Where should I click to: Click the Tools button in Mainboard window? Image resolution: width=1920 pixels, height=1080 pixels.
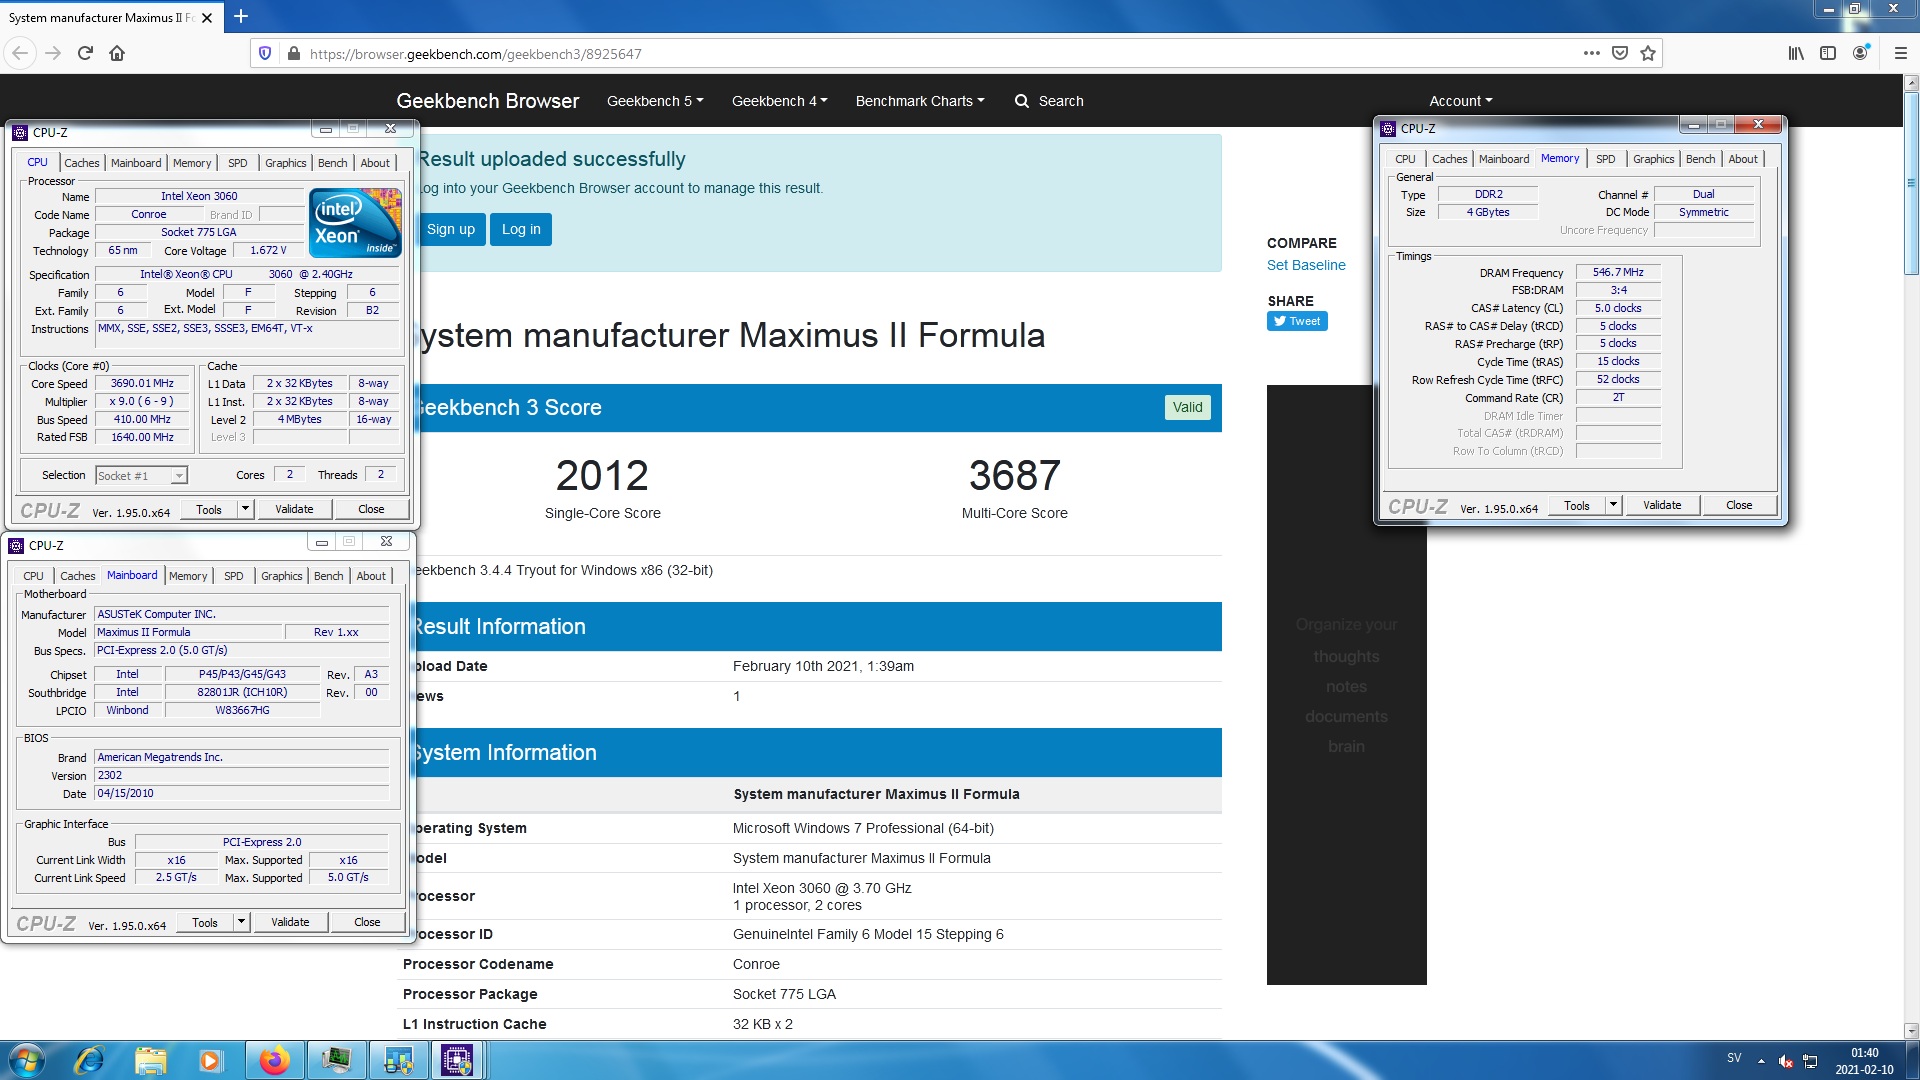(205, 922)
